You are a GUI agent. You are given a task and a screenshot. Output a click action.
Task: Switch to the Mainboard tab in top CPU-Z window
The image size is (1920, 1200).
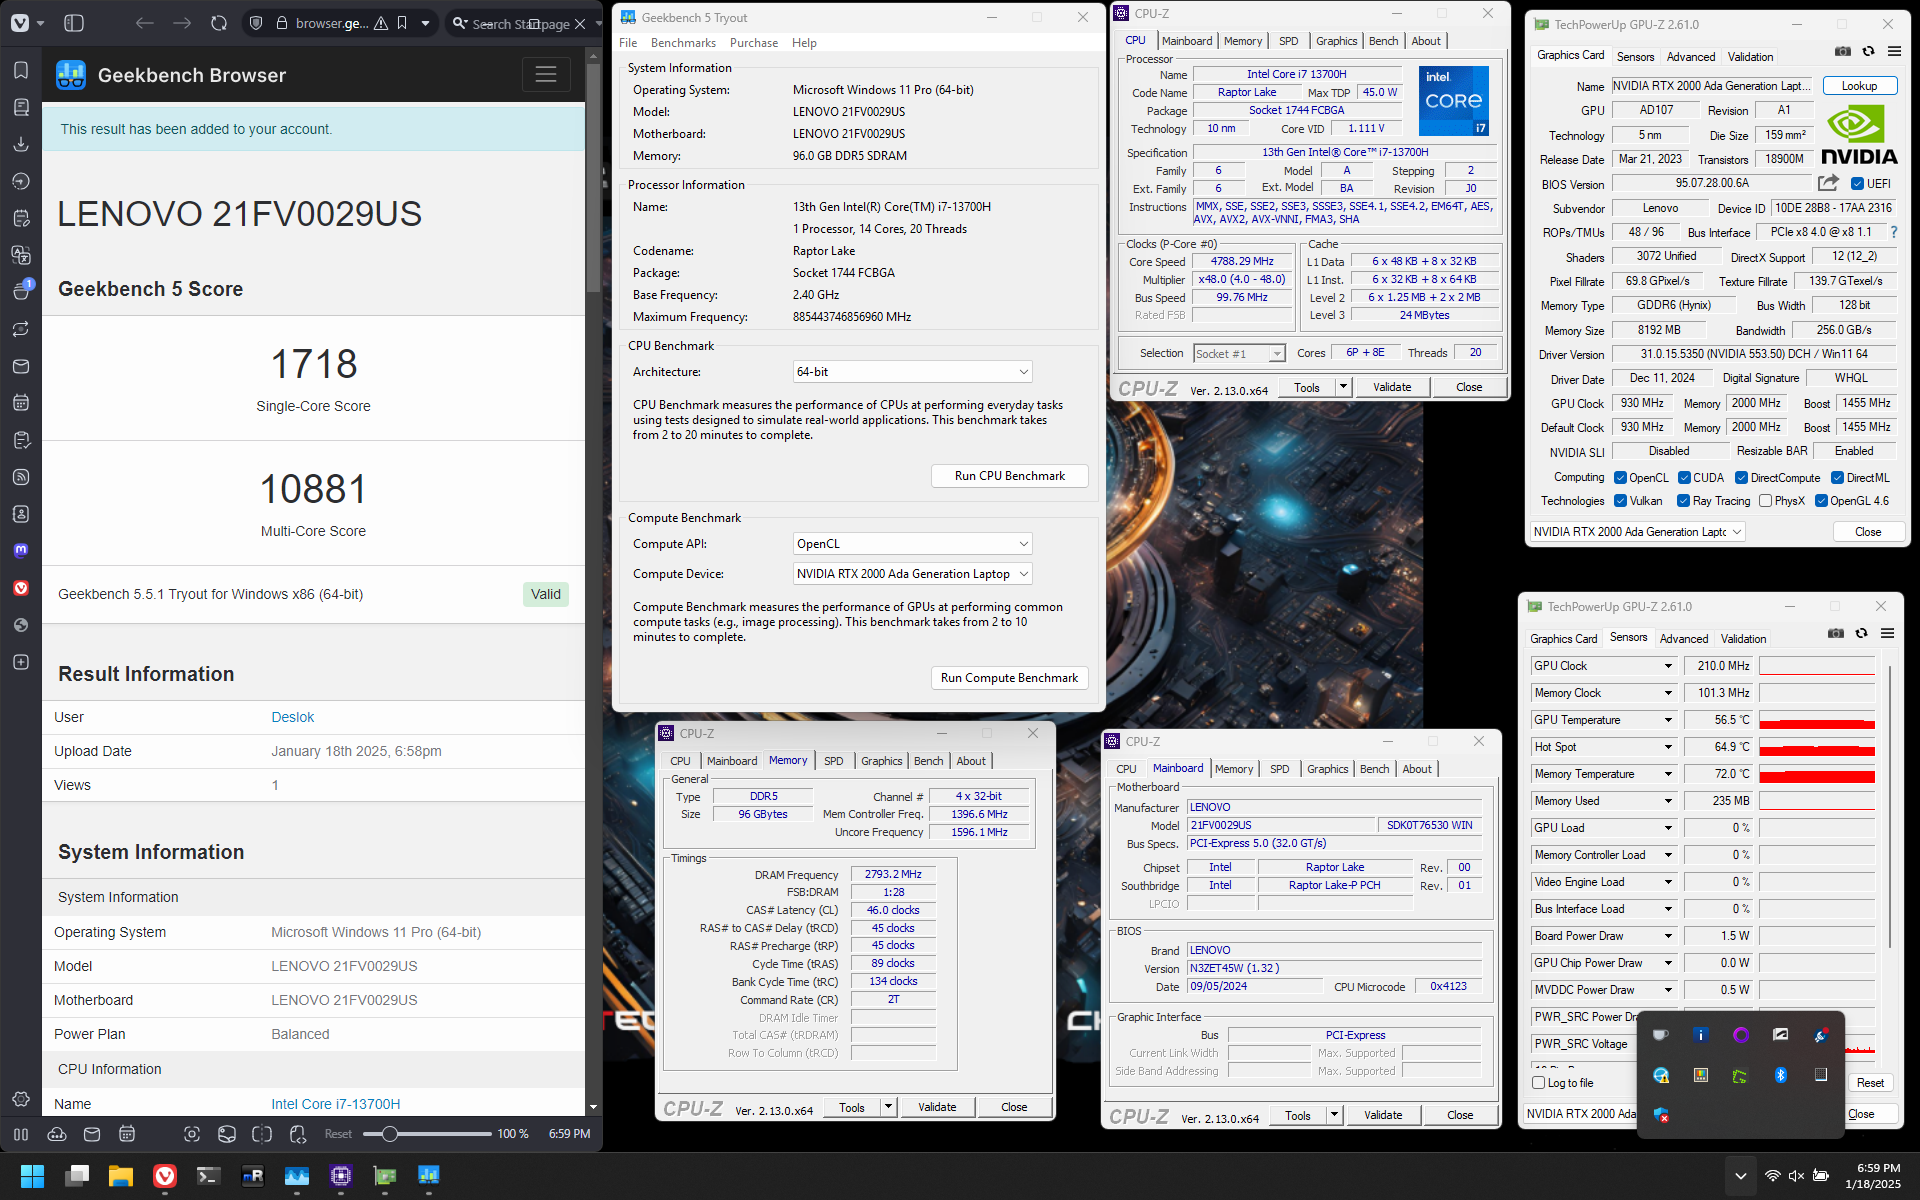coord(1187,41)
